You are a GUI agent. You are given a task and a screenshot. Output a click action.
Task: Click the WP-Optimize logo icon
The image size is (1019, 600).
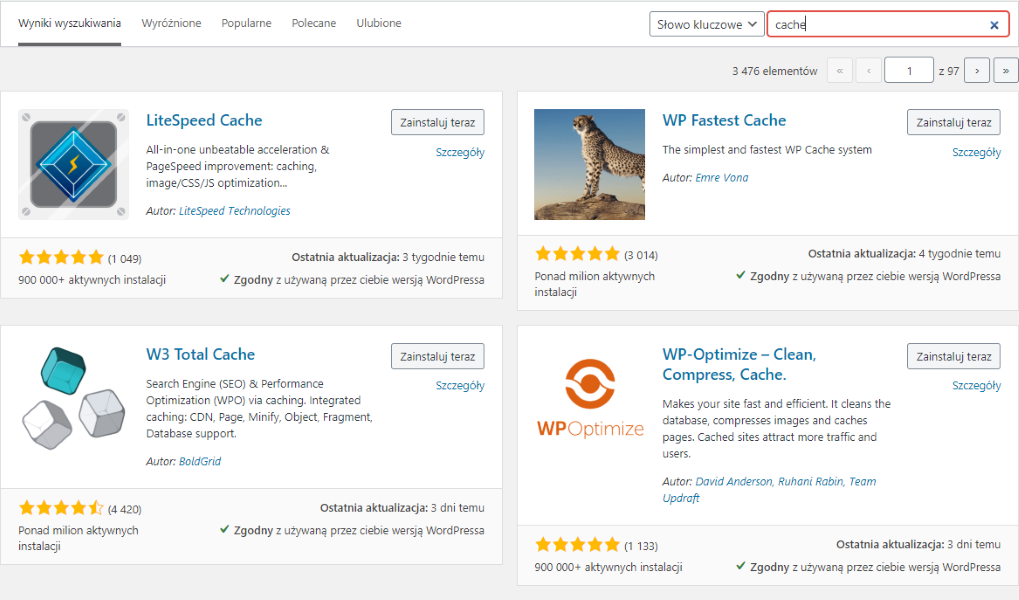589,397
